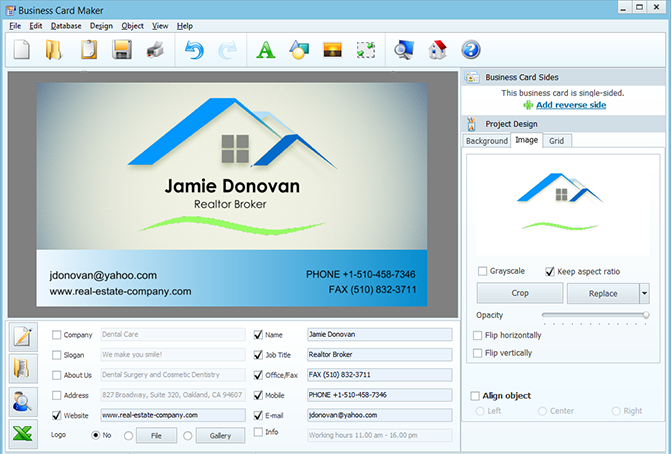Screen dimensions: 671x454
Task: Toggle Grayscale image option
Action: pos(482,271)
